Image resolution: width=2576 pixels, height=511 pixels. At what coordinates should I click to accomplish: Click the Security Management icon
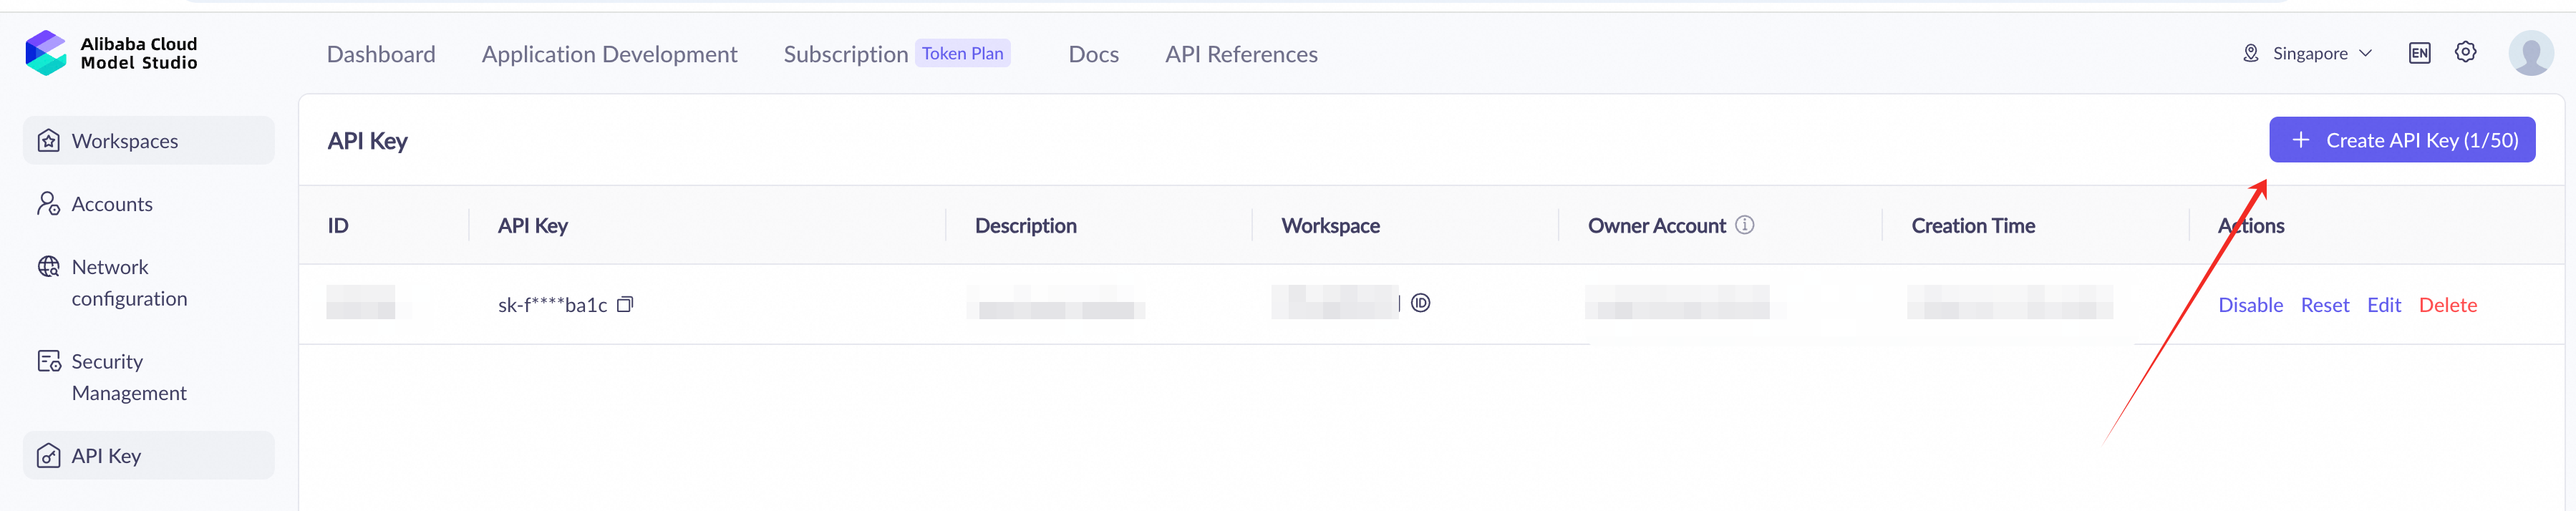point(48,362)
